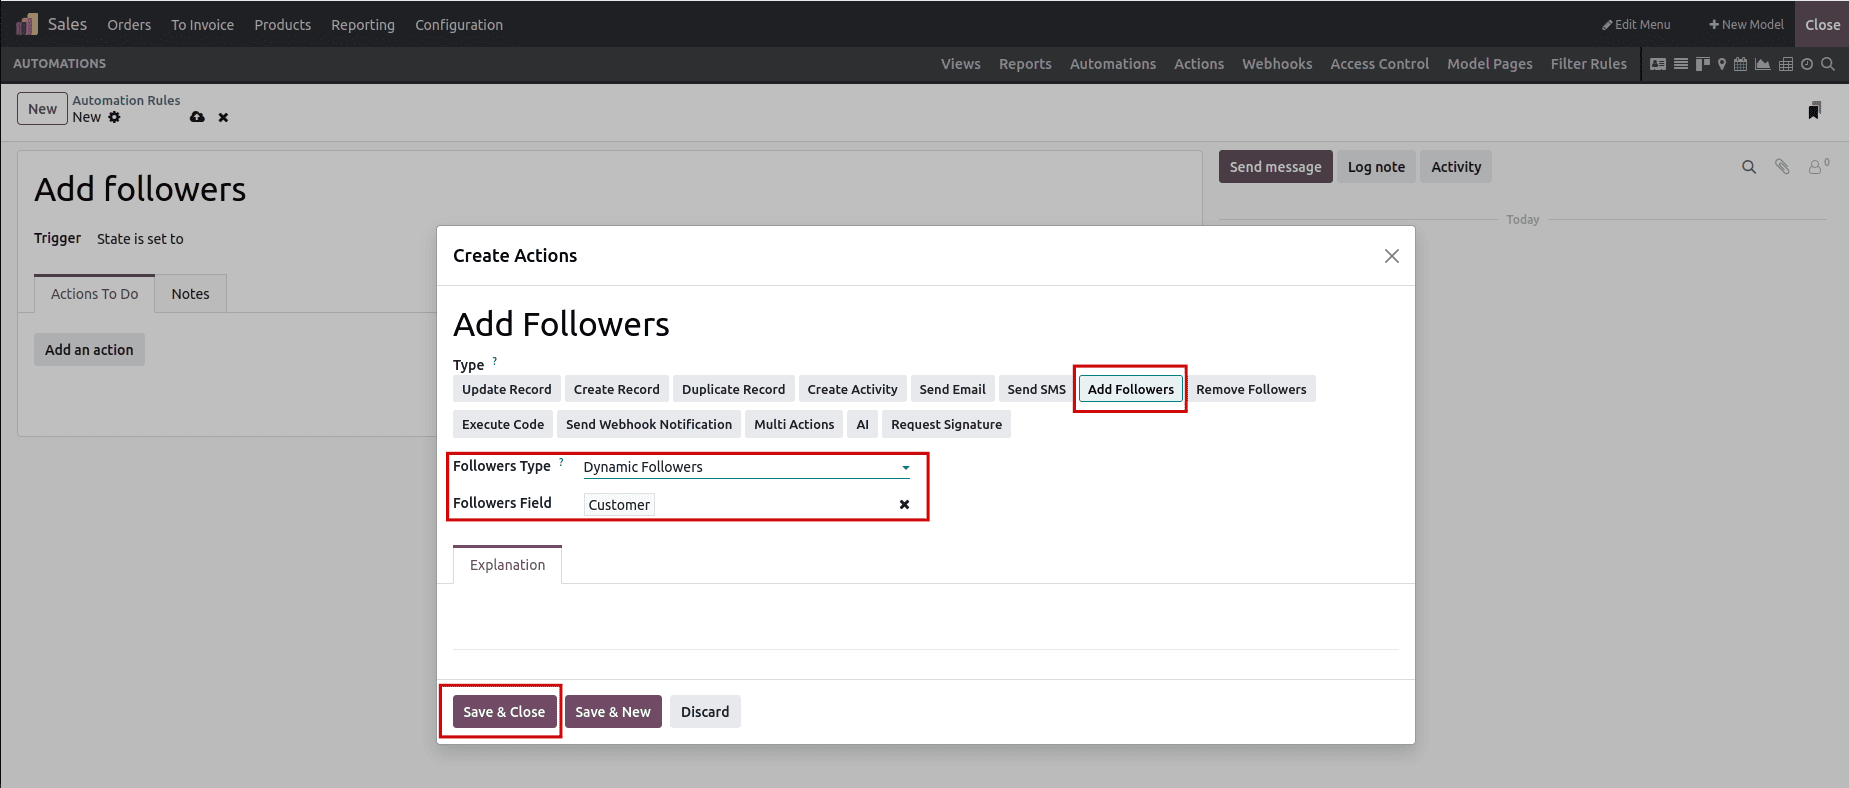Viewport: 1849px width, 788px height.
Task: Select Duplicate Record action type
Action: click(x=734, y=389)
